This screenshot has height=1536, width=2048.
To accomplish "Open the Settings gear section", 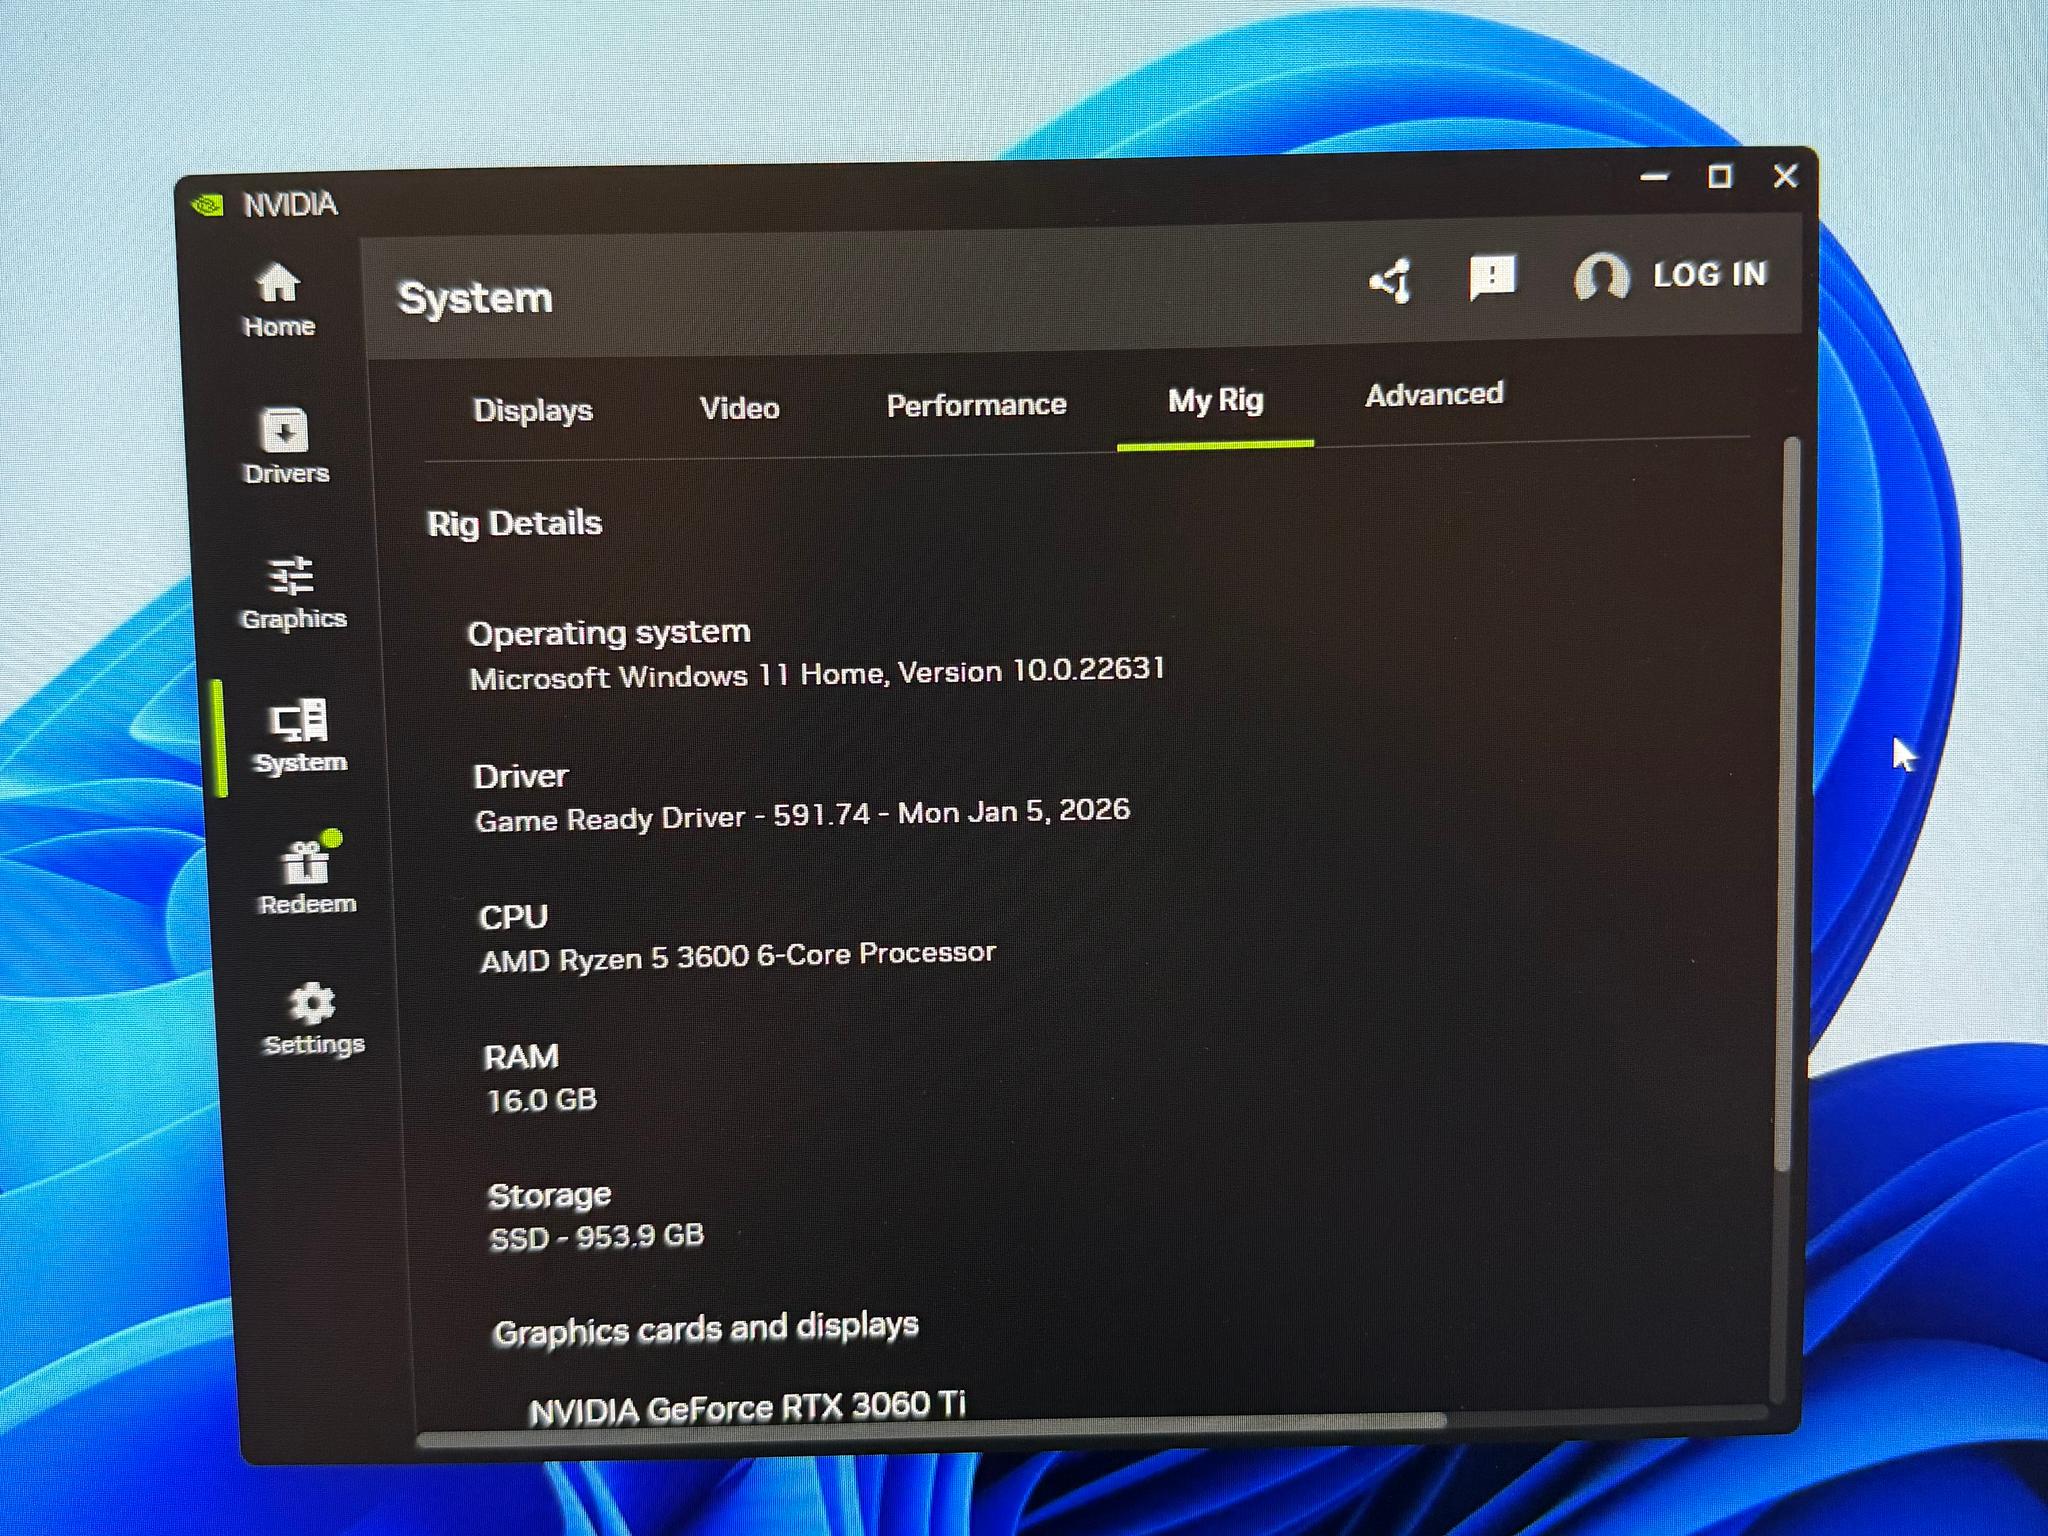I will (x=313, y=1019).
